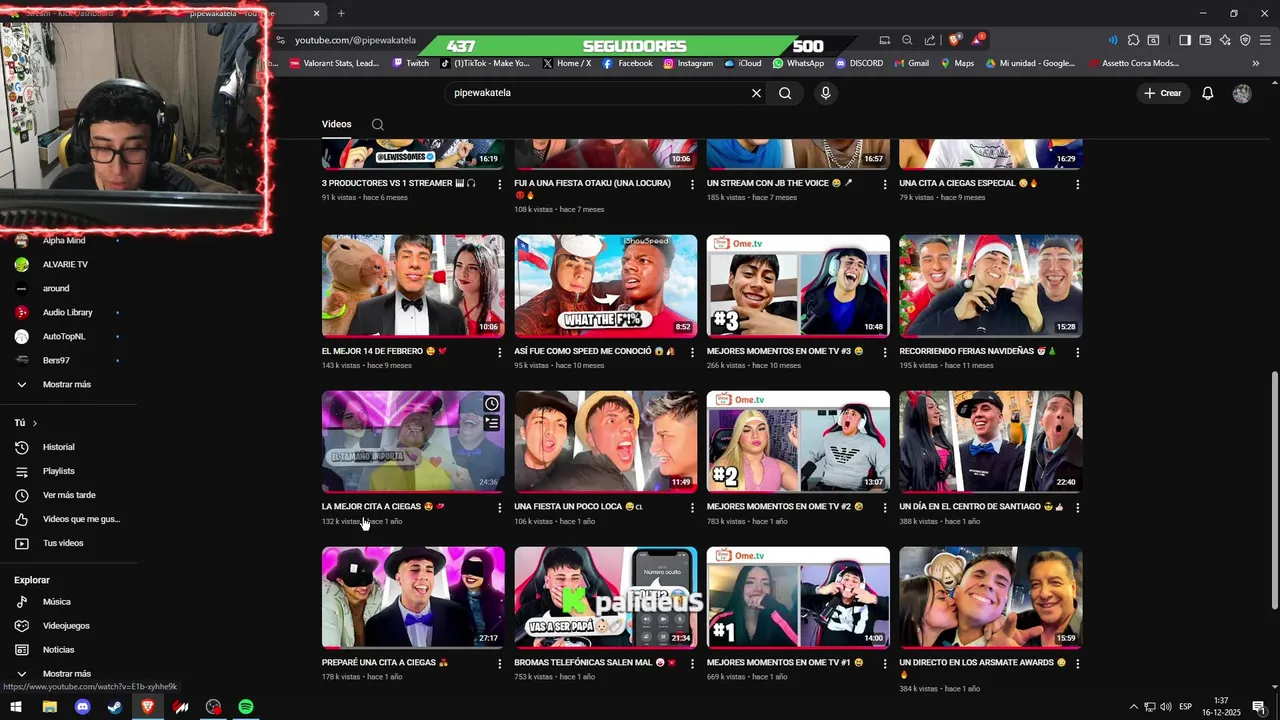The image size is (1280, 720).
Task: Show more bookmarks with the double chevron
Action: (x=1256, y=63)
